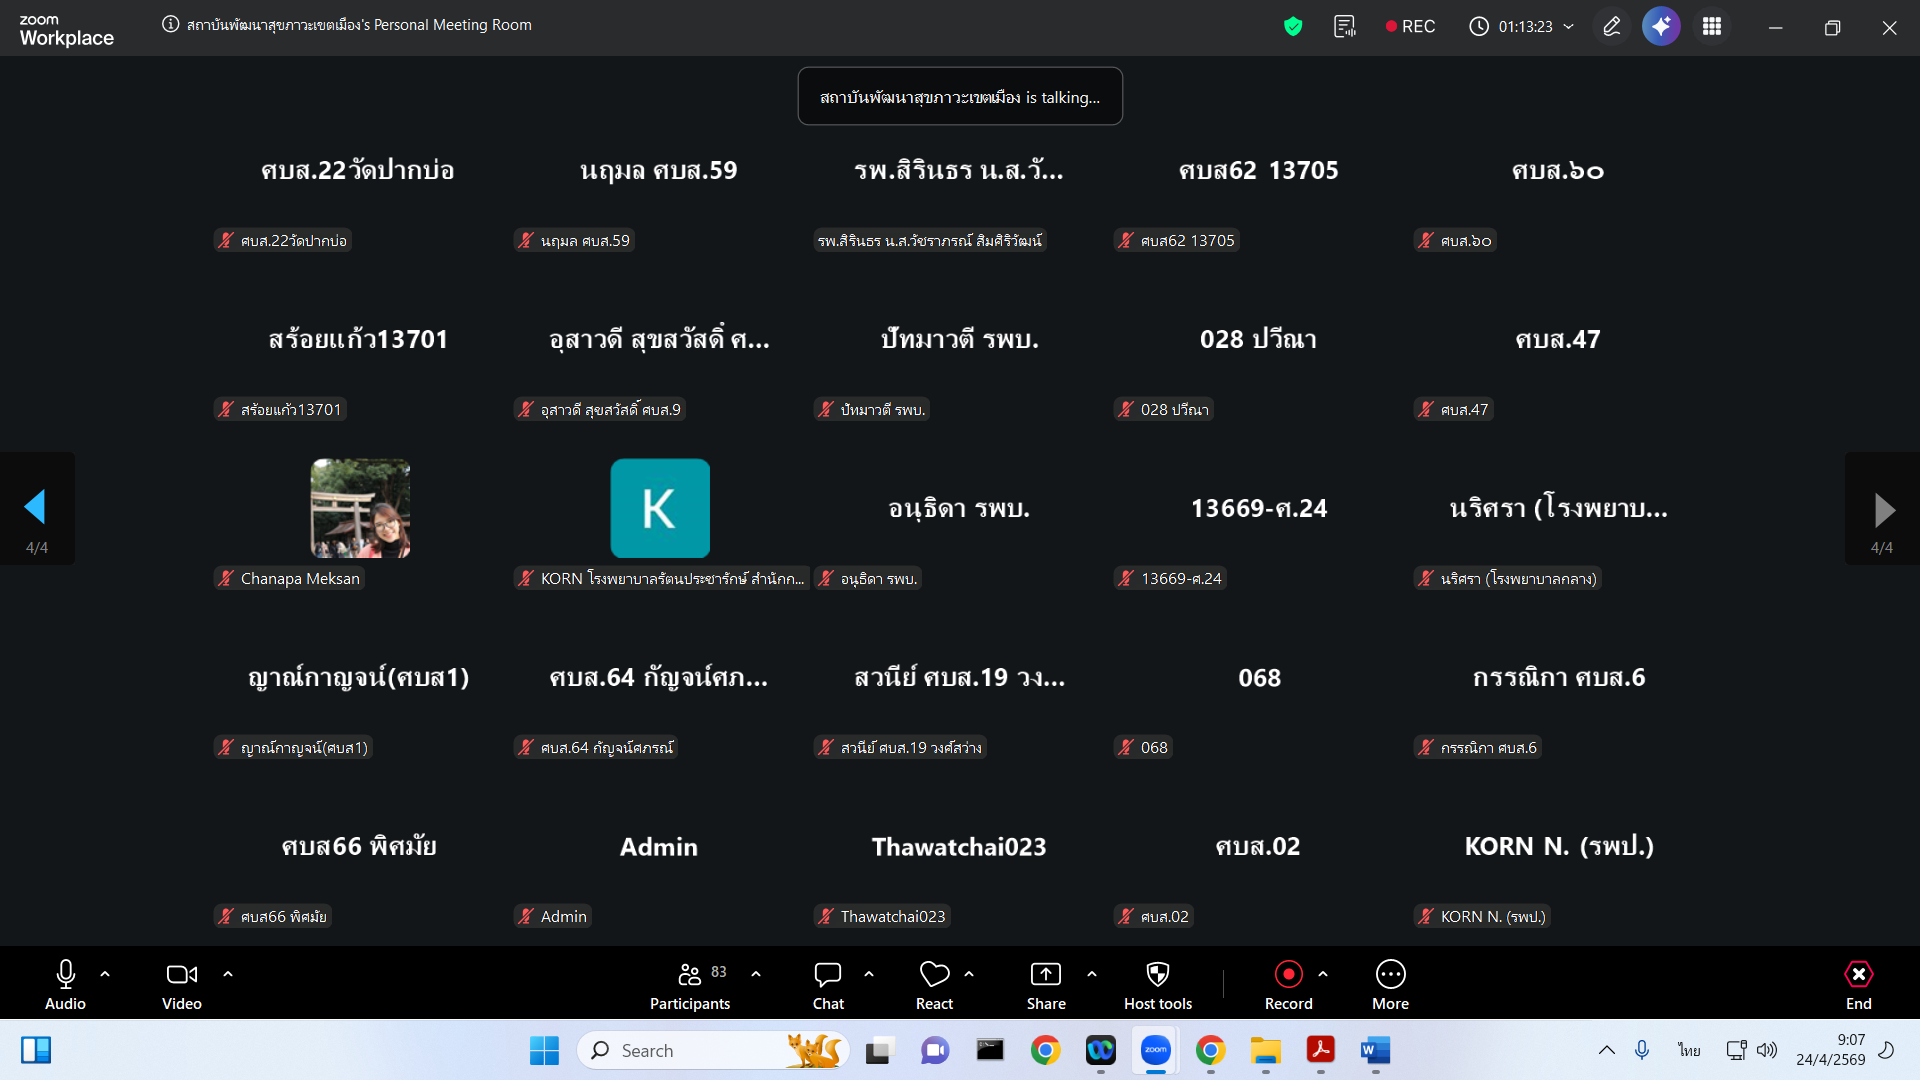1920x1080 pixels.
Task: Open the Zoom apps grid icon
Action: click(x=1712, y=27)
